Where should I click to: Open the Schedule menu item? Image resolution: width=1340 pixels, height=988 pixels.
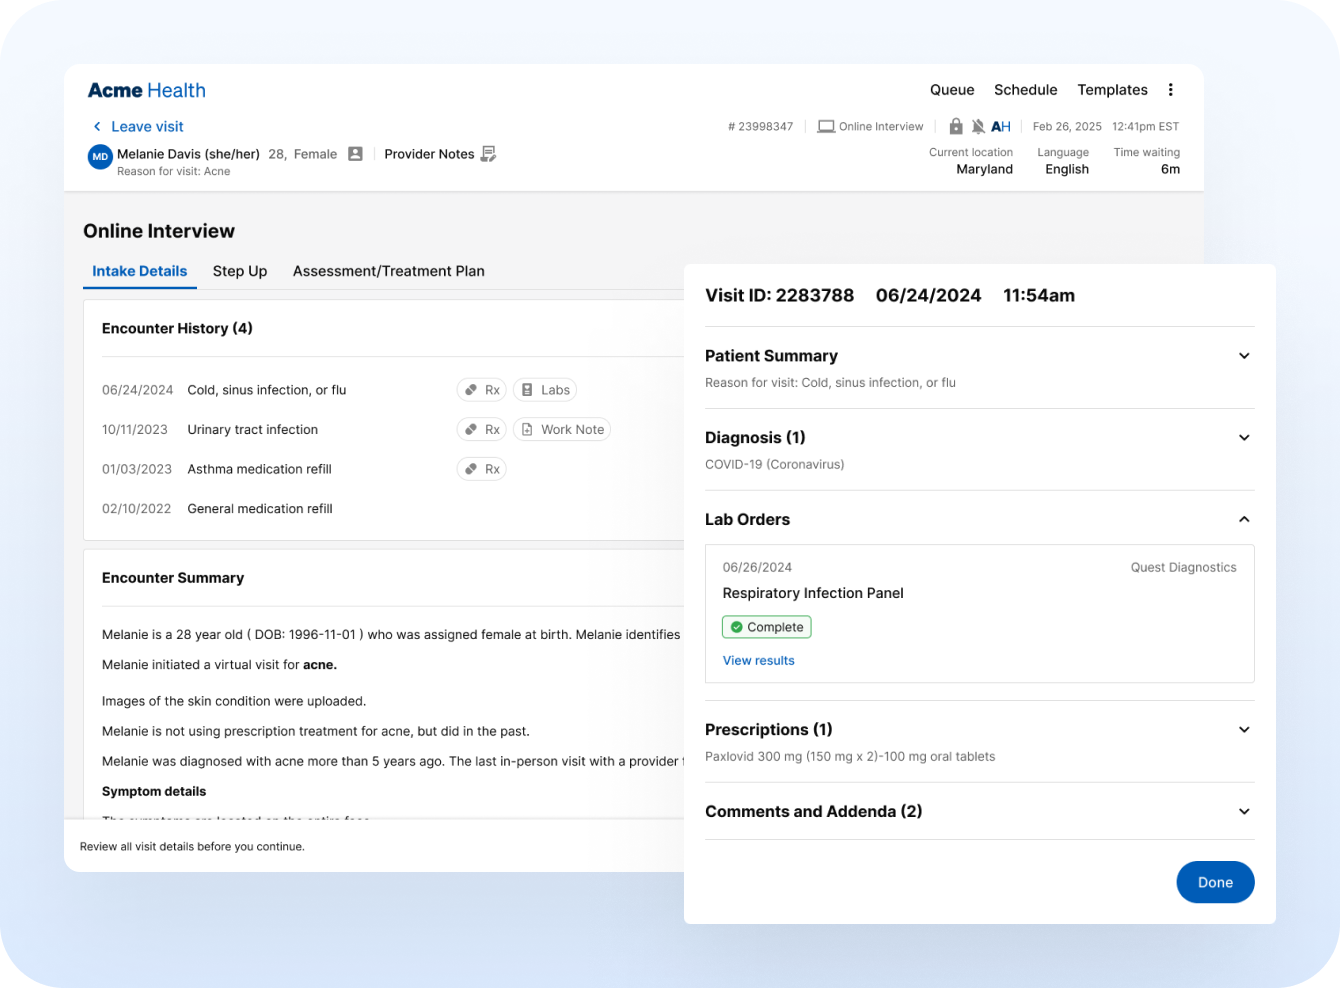pos(1025,90)
